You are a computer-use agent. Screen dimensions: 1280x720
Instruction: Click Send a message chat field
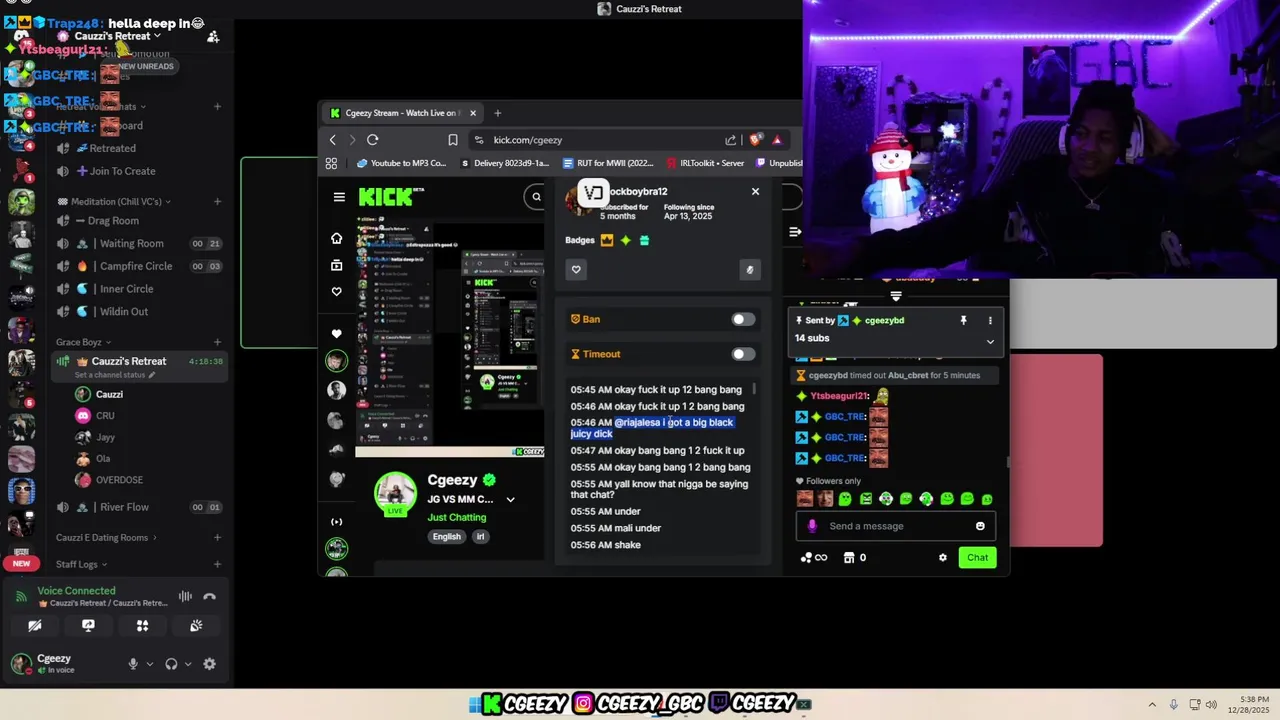click(896, 526)
